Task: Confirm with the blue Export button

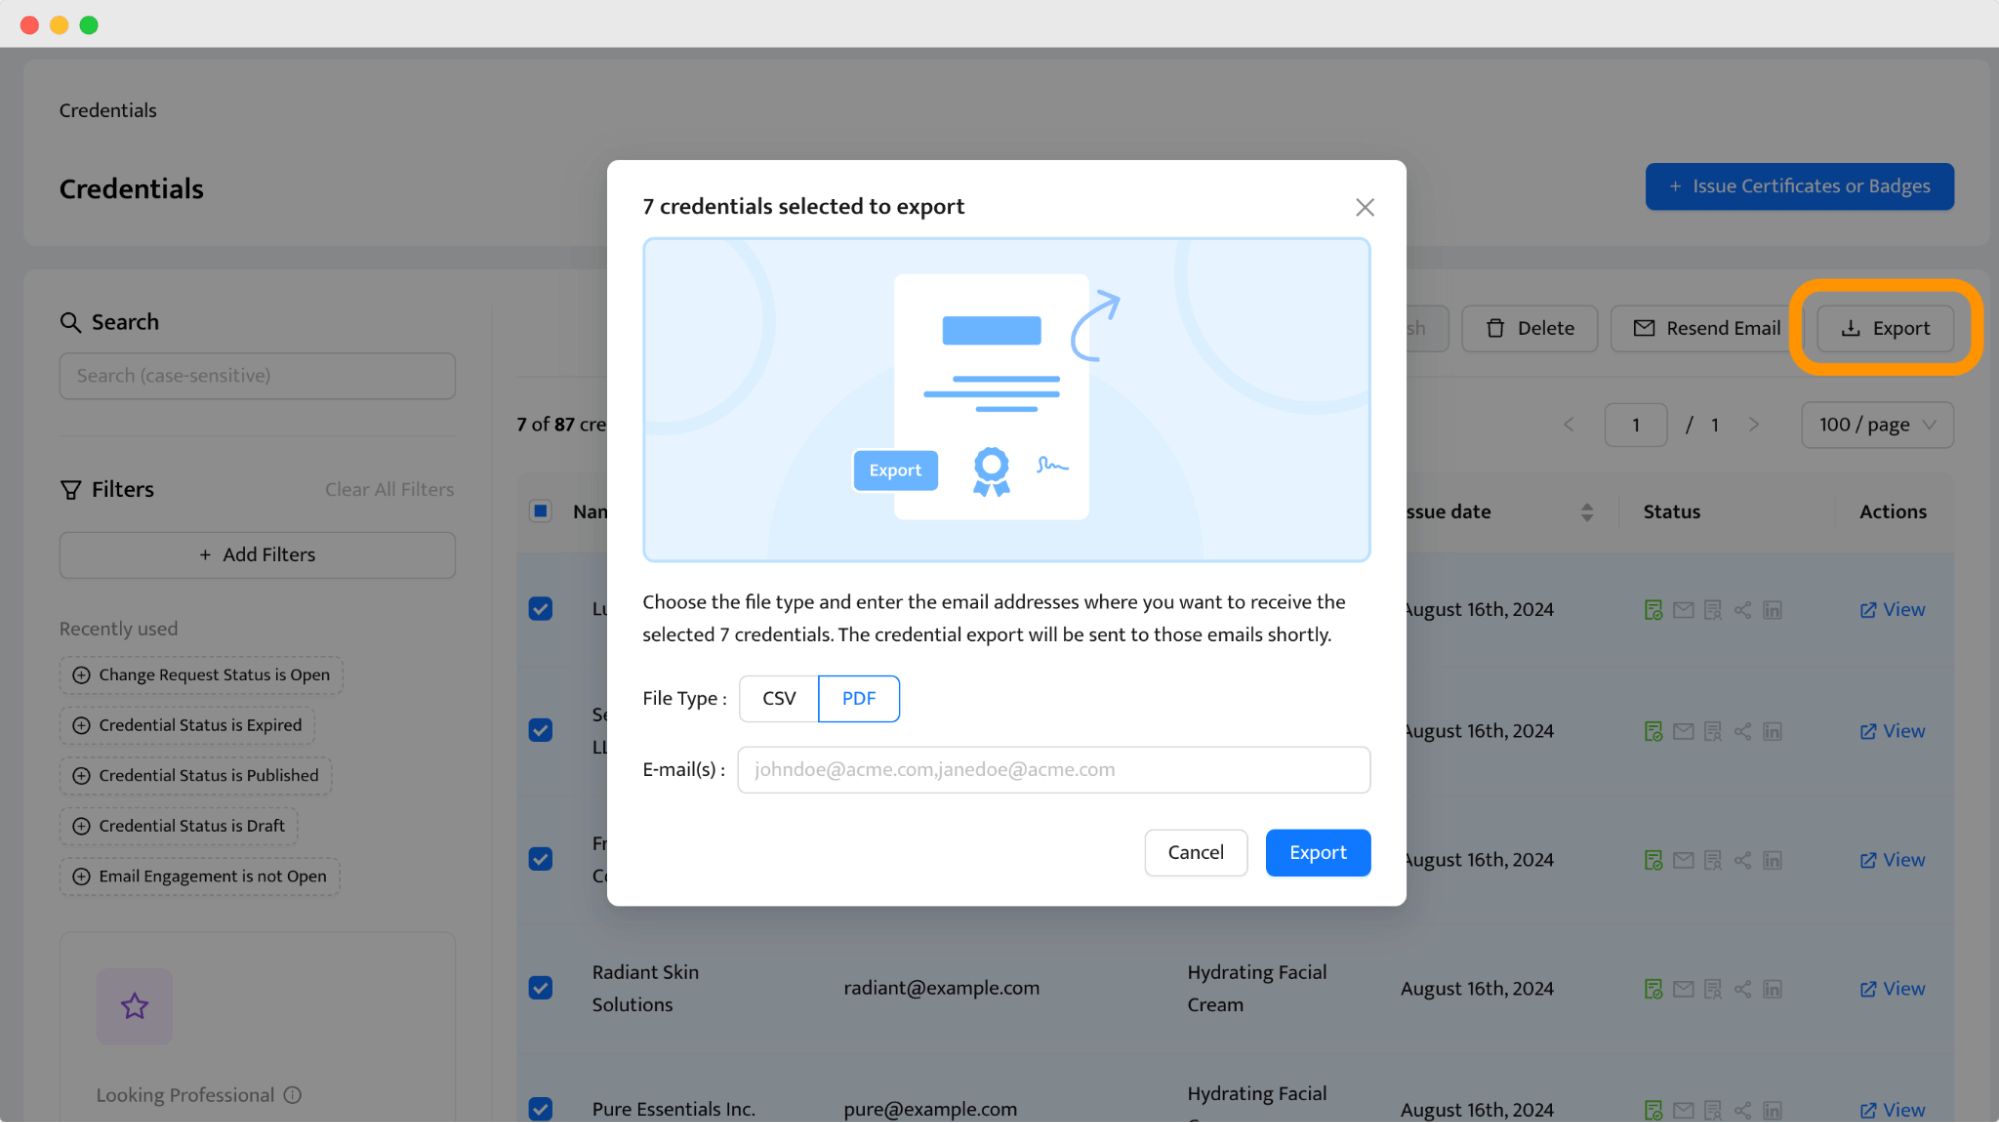Action: (1317, 852)
